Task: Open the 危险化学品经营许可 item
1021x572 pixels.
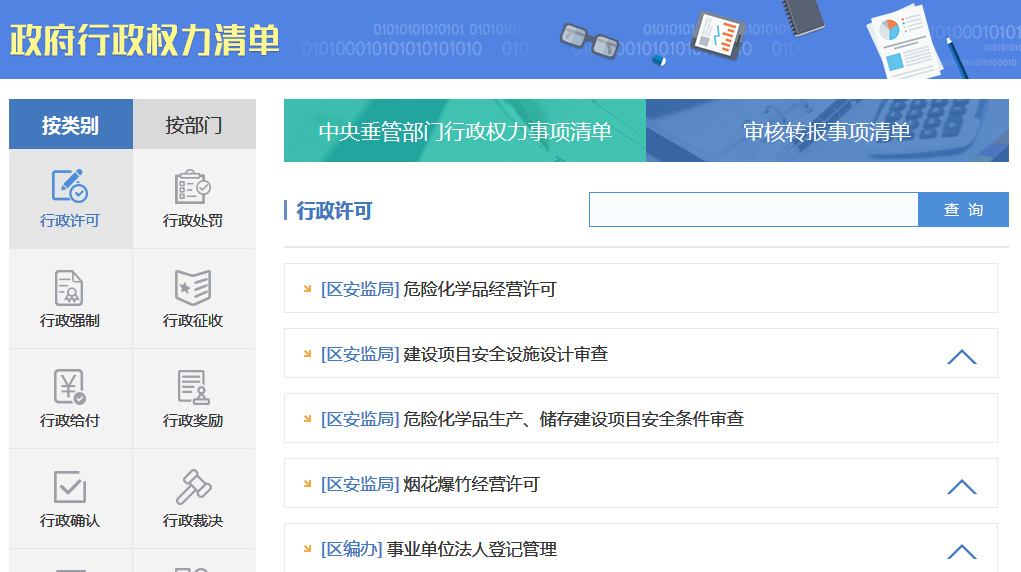Action: click(479, 289)
